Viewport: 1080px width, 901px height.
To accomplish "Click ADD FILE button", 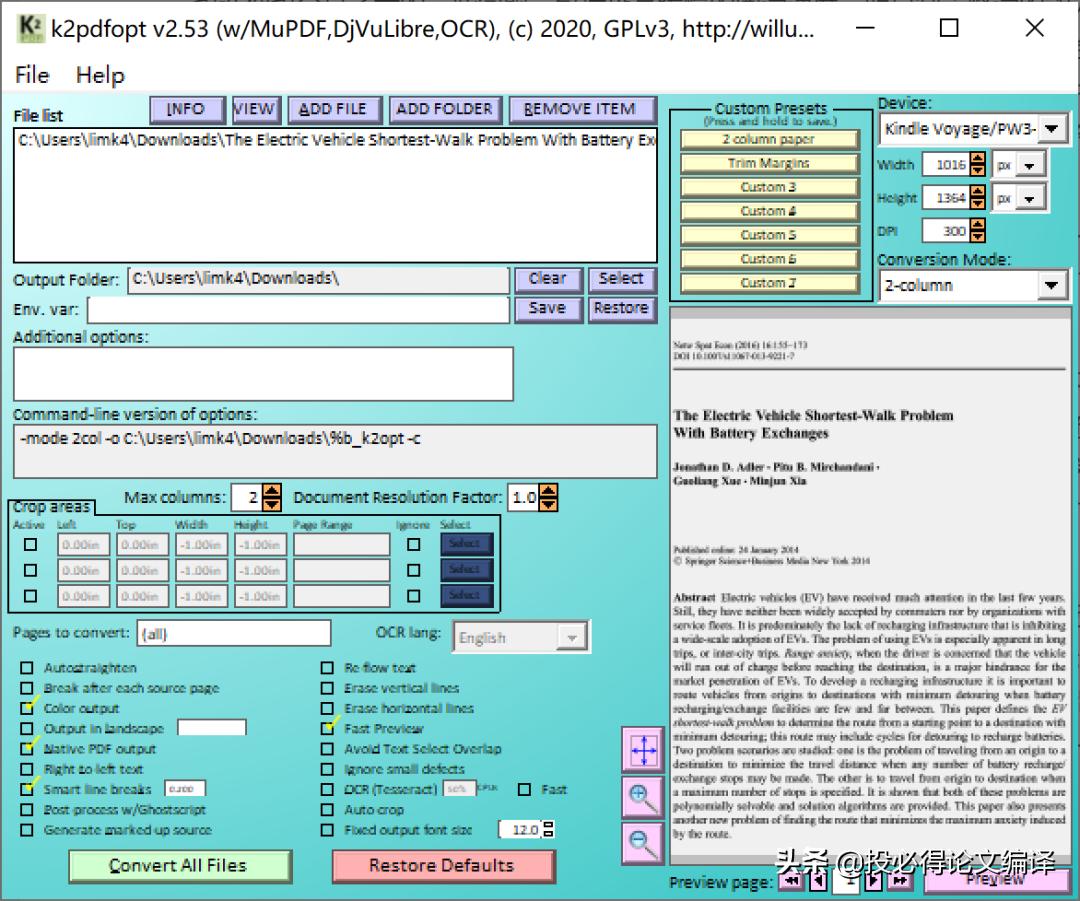I will [335, 109].
